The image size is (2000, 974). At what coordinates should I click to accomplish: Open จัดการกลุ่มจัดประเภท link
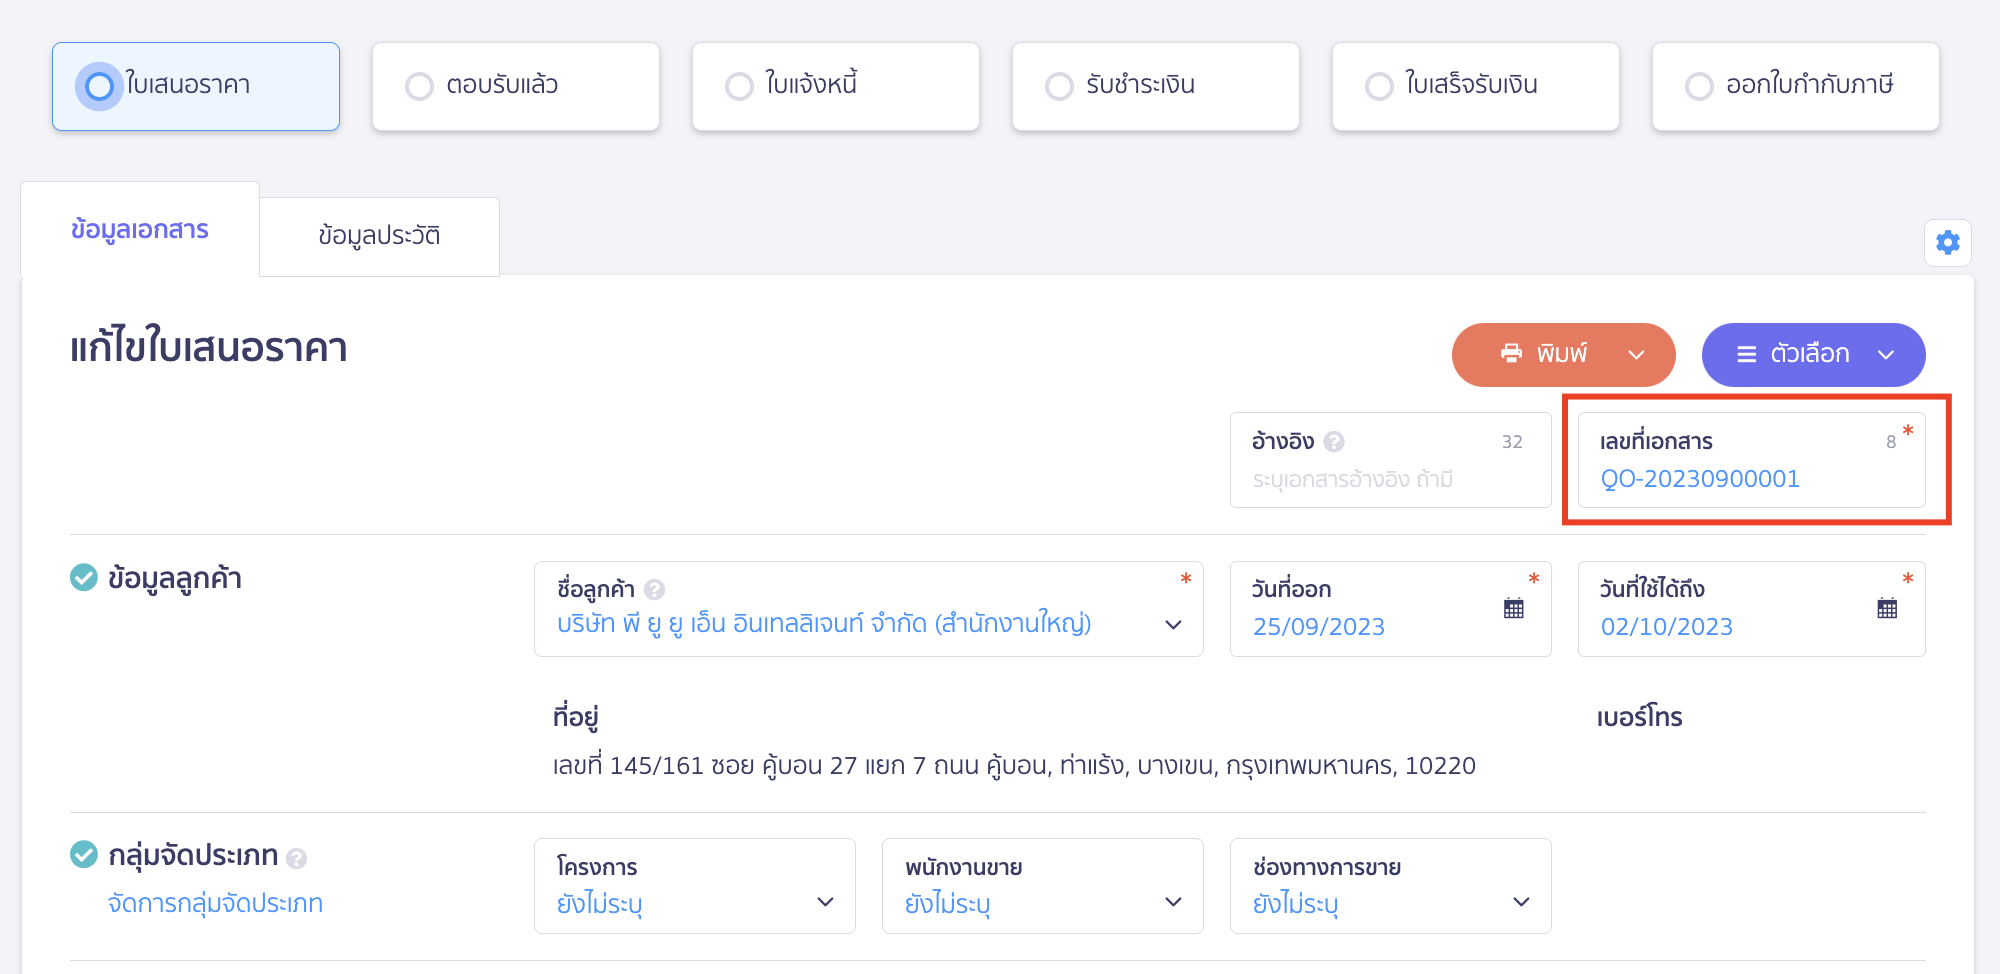click(x=215, y=904)
